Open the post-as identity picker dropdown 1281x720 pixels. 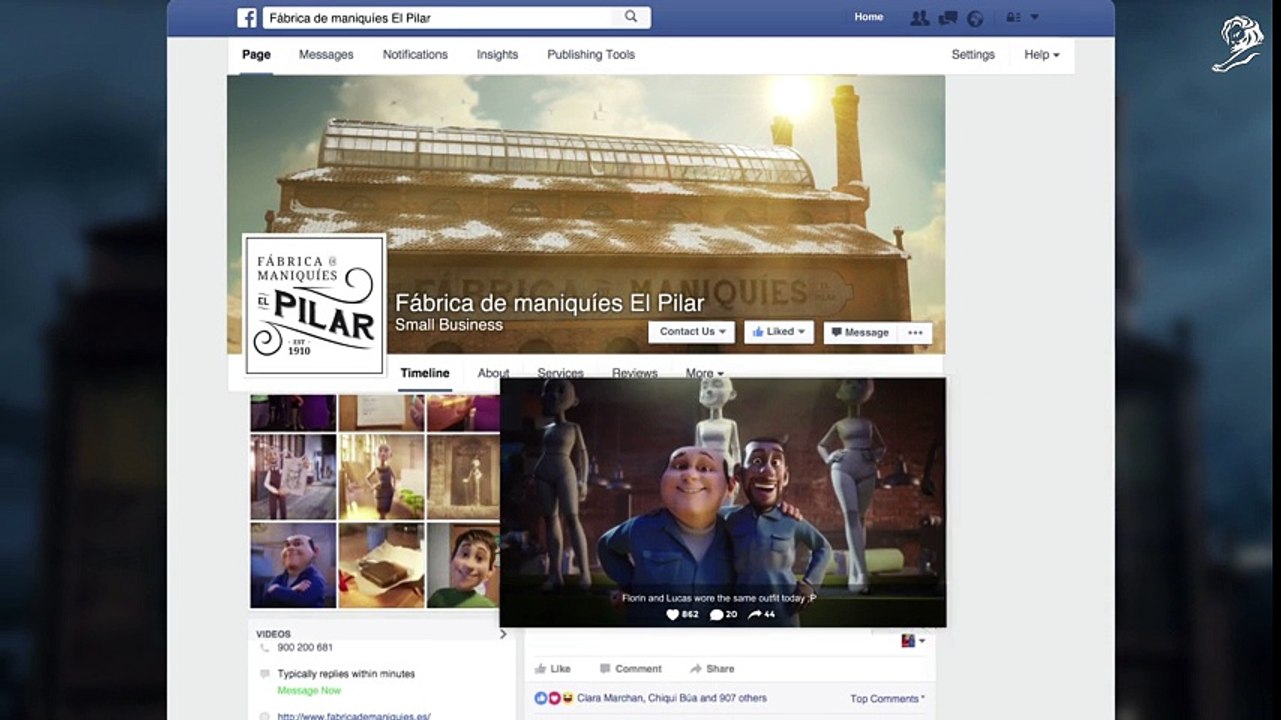point(913,641)
